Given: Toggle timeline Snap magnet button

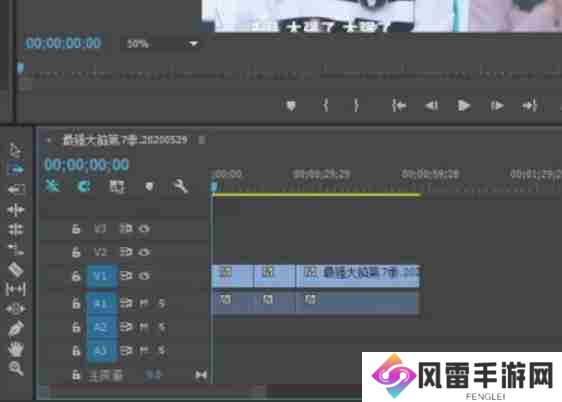Looking at the screenshot, I should point(84,186).
